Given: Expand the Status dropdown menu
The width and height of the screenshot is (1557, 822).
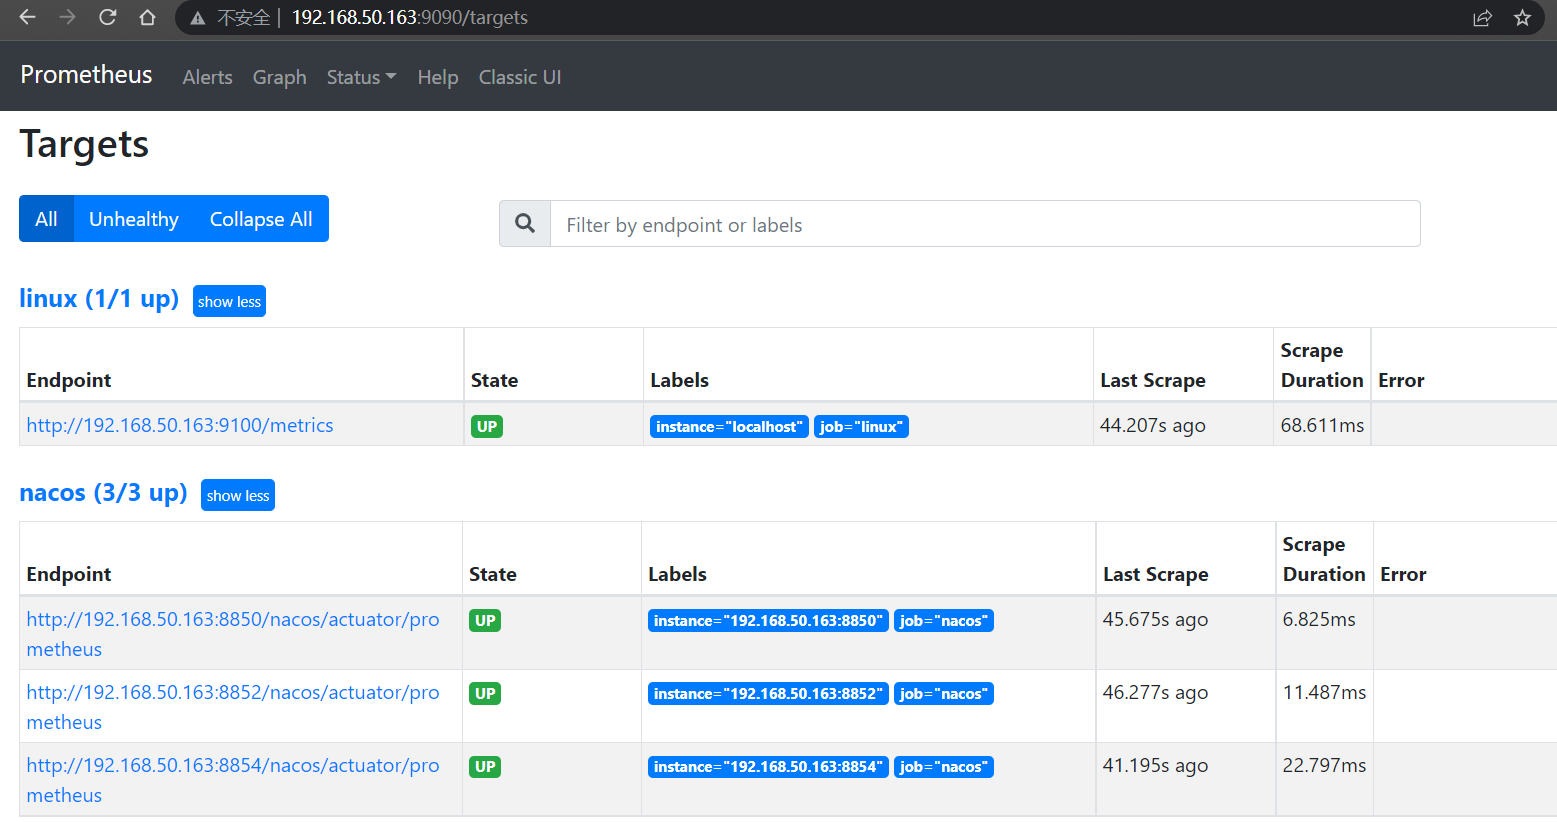Looking at the screenshot, I should click(361, 77).
